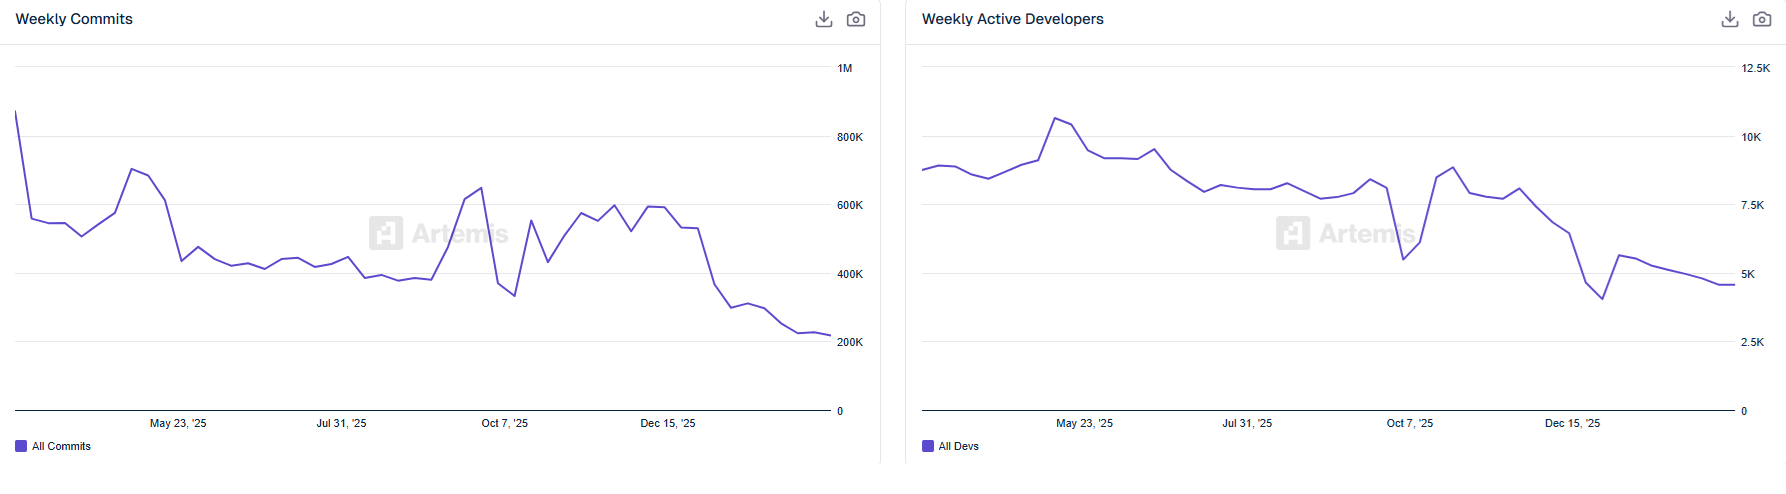Click Jul 31, '25 date on developers chart
This screenshot has height=494, width=1786.
(x=1247, y=423)
